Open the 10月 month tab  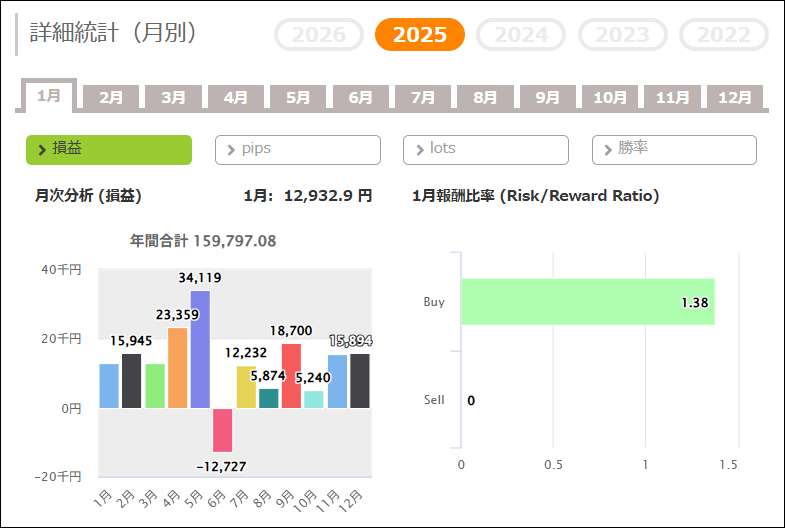tap(610, 98)
